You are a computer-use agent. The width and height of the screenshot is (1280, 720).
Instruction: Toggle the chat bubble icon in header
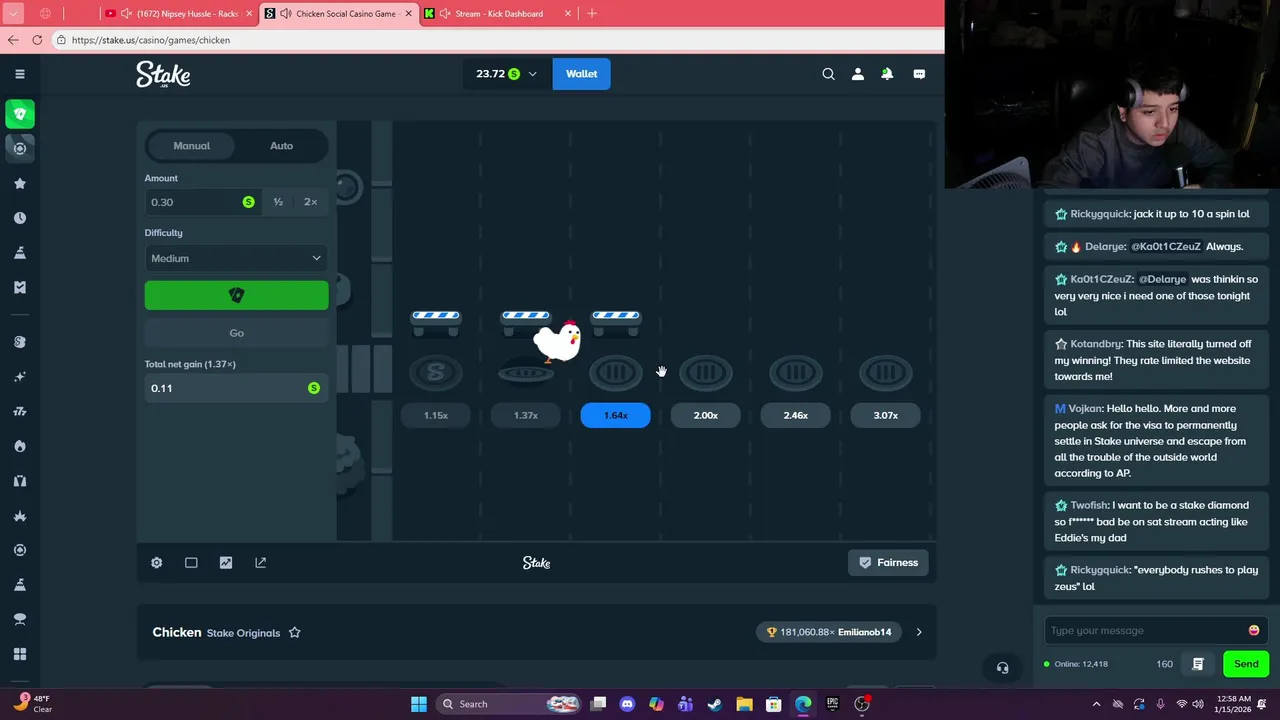point(919,74)
